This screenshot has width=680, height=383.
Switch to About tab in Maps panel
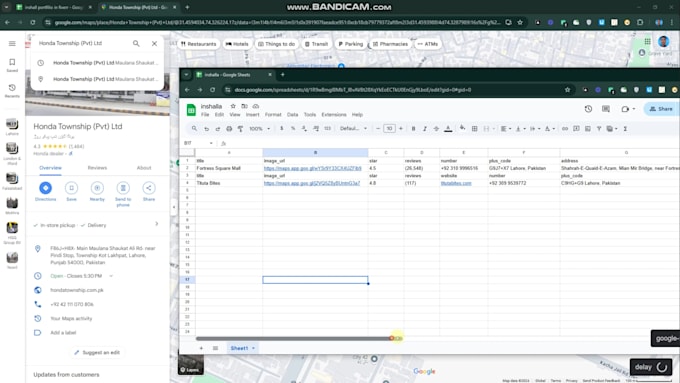pyautogui.click(x=144, y=168)
